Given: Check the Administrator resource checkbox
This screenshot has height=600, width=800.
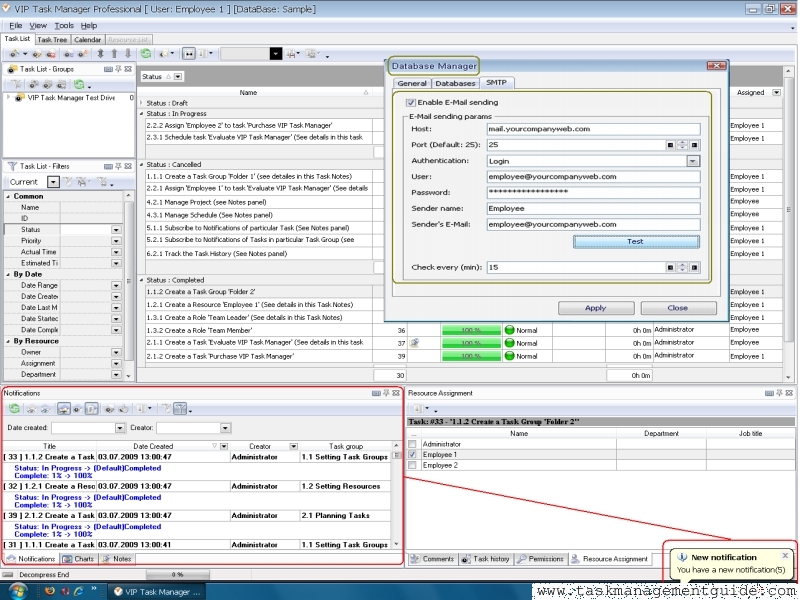Looking at the screenshot, I should [x=412, y=444].
